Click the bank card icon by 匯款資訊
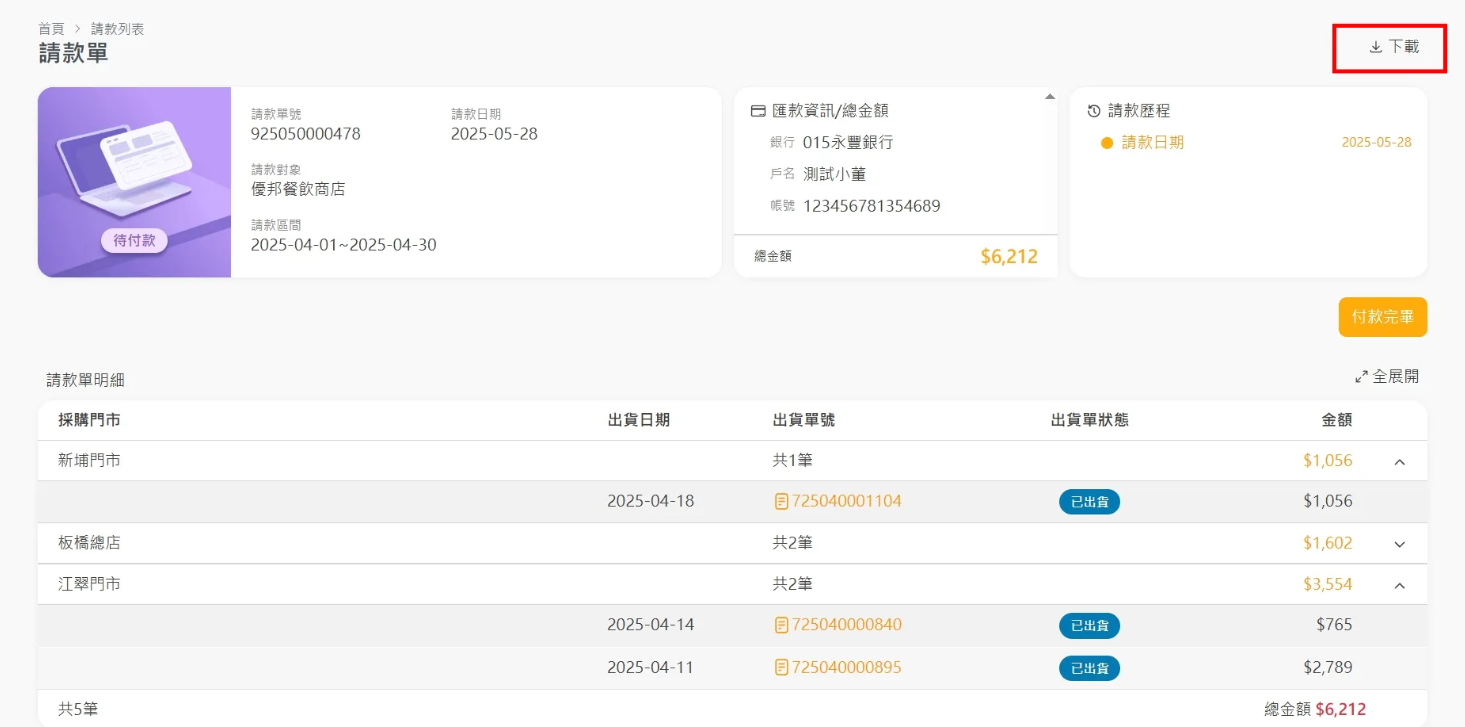1465x727 pixels. point(758,111)
